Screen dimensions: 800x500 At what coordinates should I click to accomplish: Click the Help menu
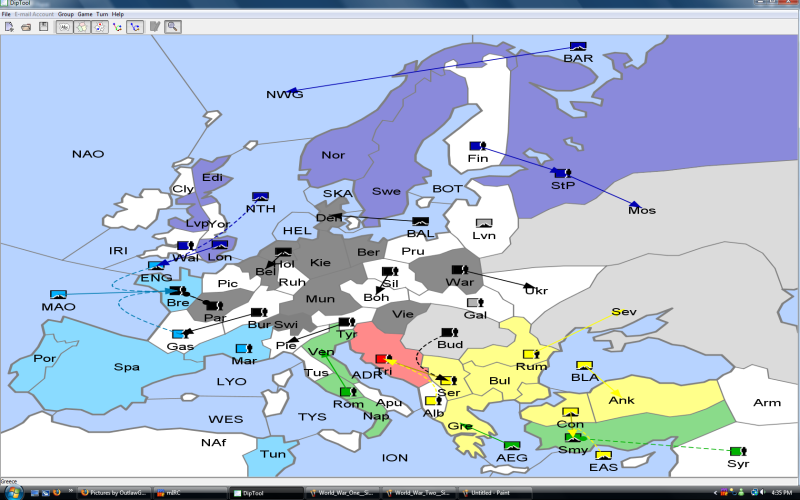coord(118,14)
